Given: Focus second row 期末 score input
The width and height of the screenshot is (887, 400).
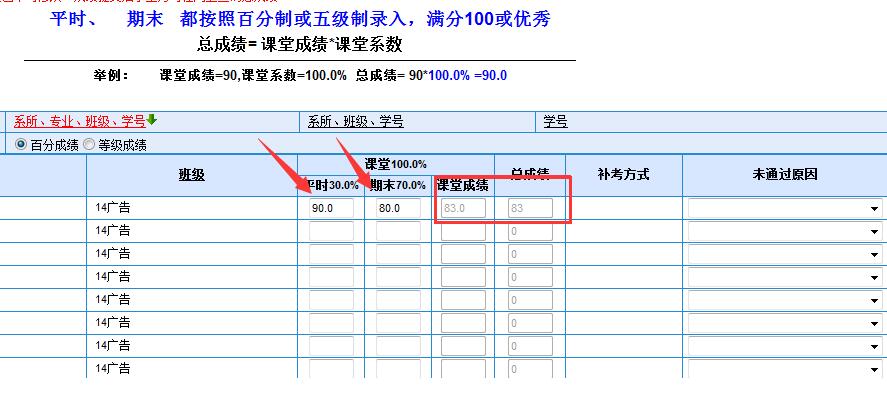Looking at the screenshot, I should point(397,232).
